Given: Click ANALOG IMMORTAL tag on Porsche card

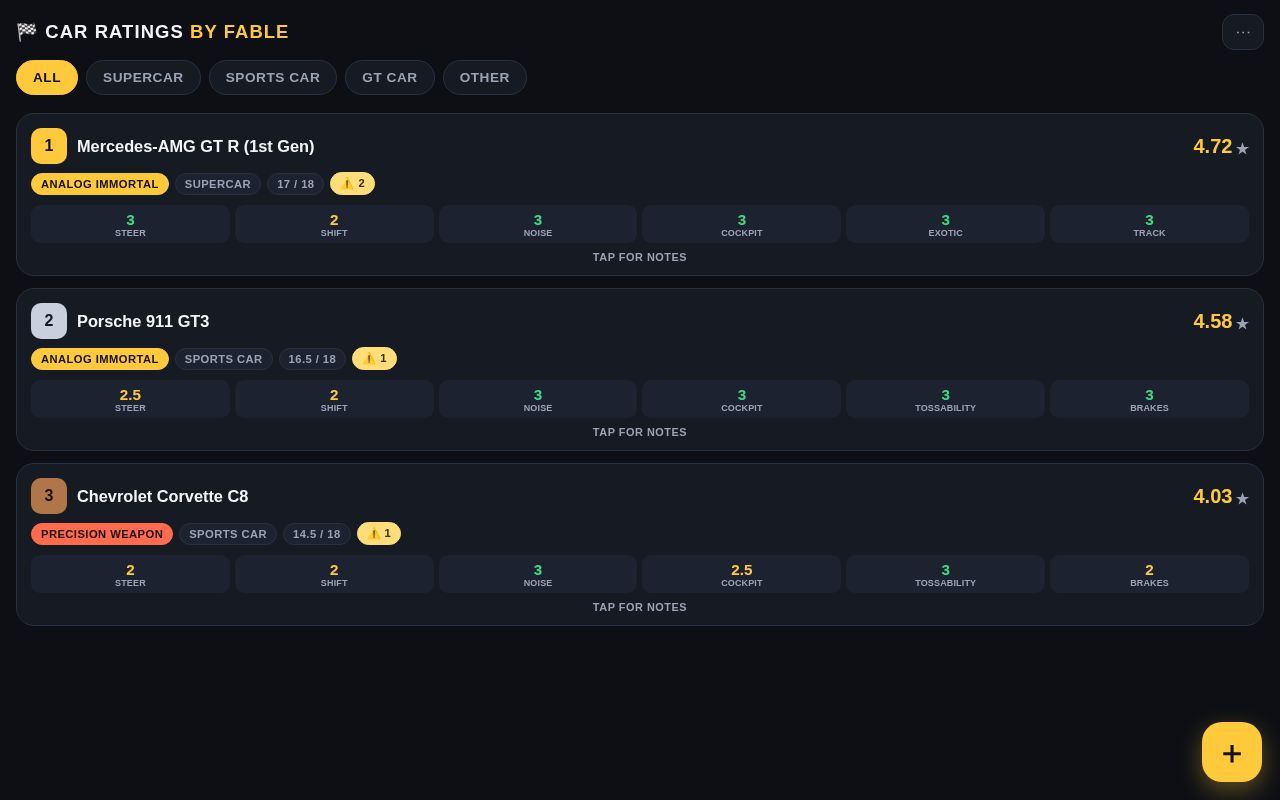Looking at the screenshot, I should [100, 359].
